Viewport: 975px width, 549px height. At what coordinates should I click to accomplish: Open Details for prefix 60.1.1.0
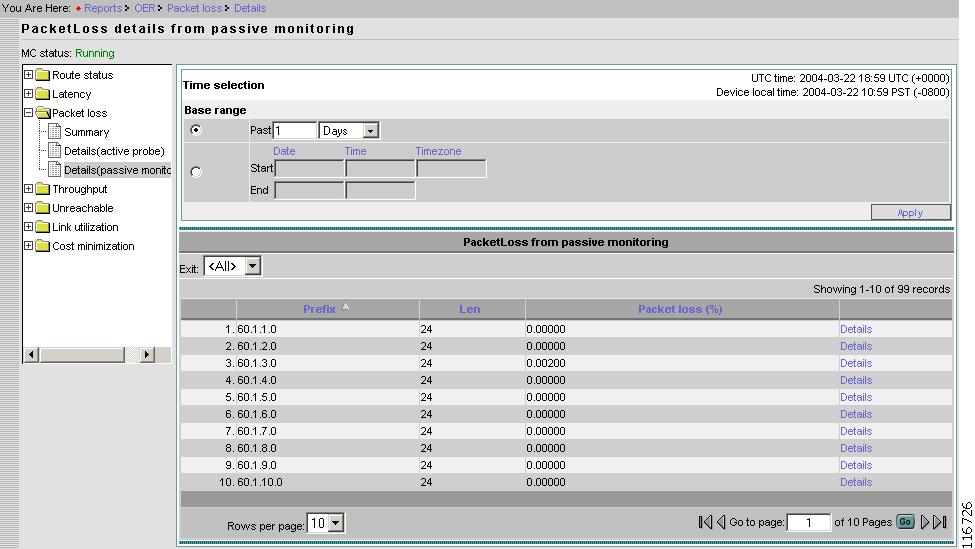pyautogui.click(x=856, y=329)
